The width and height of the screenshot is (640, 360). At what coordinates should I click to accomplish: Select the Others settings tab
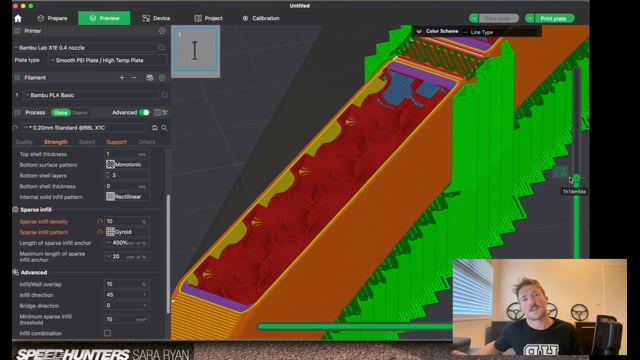coord(147,142)
